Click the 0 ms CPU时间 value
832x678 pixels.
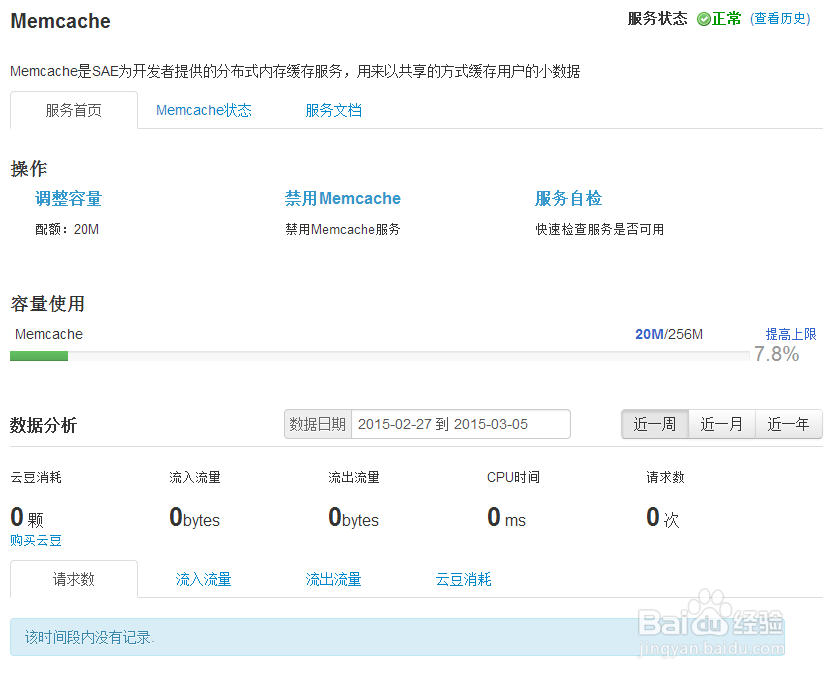click(x=506, y=517)
